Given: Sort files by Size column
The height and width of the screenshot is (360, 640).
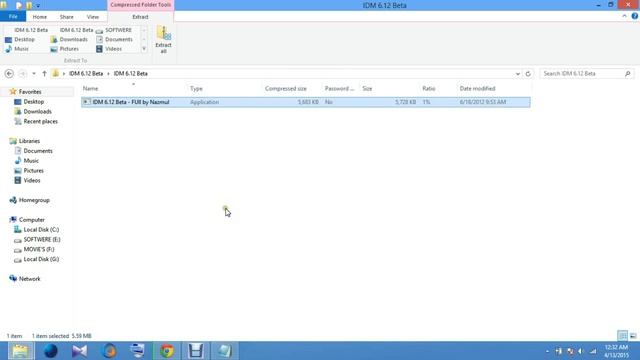Looking at the screenshot, I should pyautogui.click(x=367, y=89).
